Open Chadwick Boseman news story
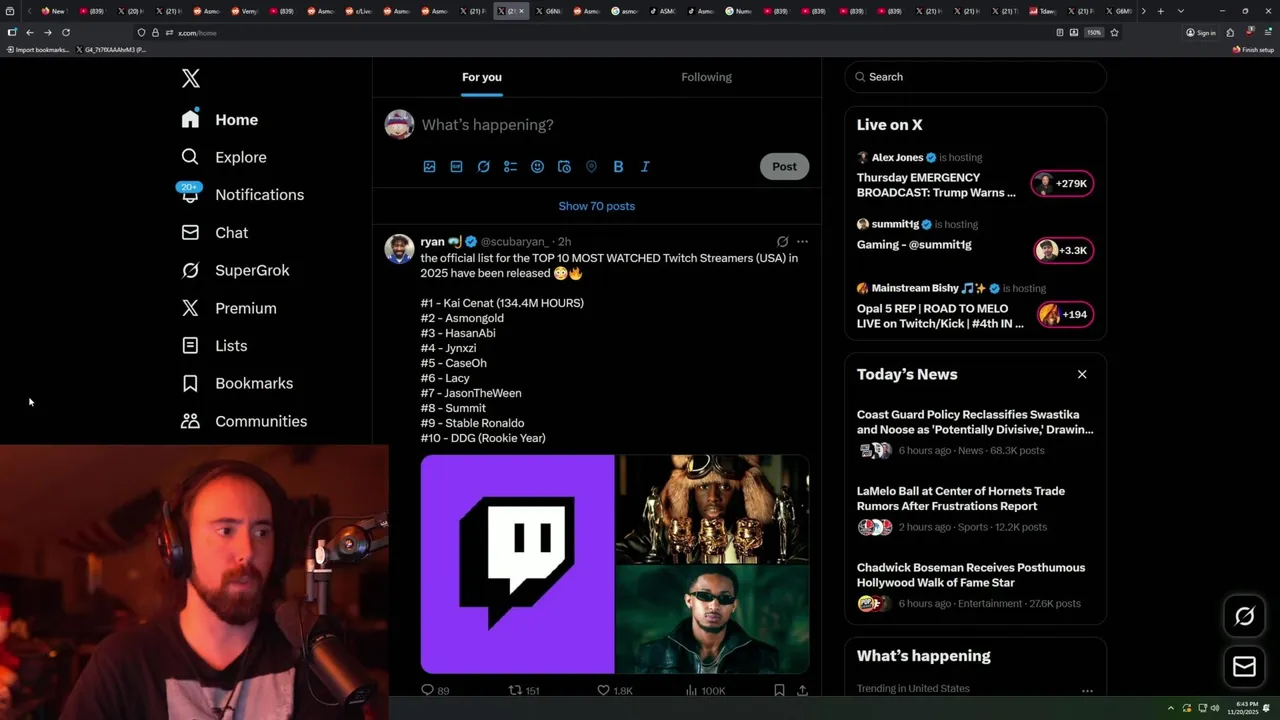 (975, 585)
